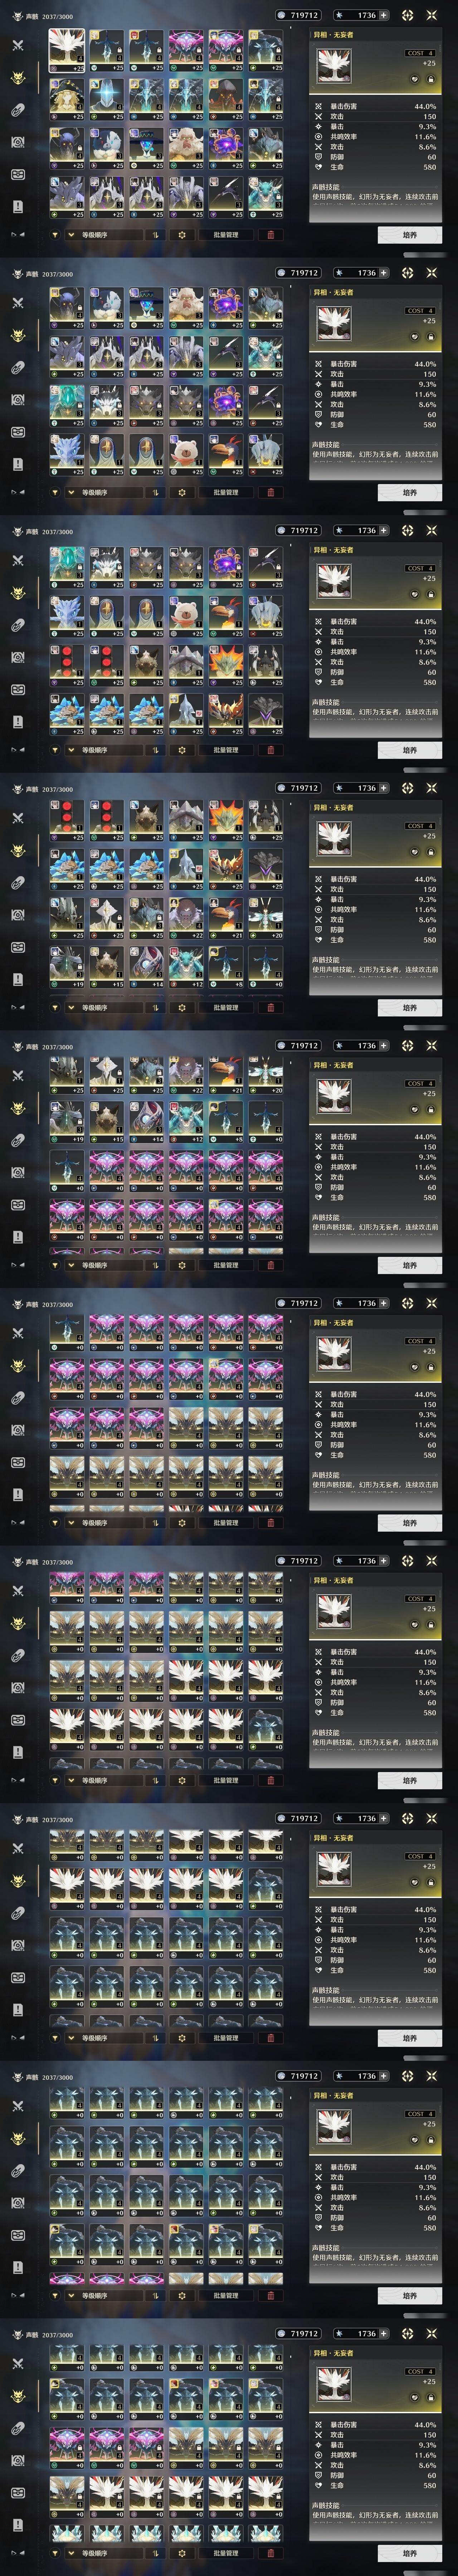Screen dimensions: 458x2576
Task: Click the exclamation-mark sidebar icon in topmost panel
Action: [17, 206]
